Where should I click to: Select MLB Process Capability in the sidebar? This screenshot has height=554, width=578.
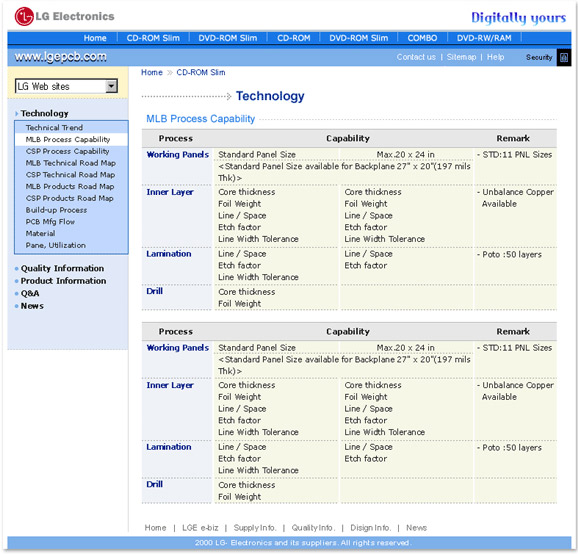(68, 139)
